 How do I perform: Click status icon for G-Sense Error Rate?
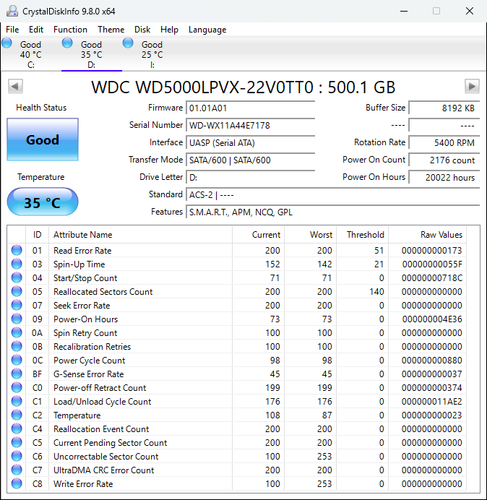click(x=17, y=374)
